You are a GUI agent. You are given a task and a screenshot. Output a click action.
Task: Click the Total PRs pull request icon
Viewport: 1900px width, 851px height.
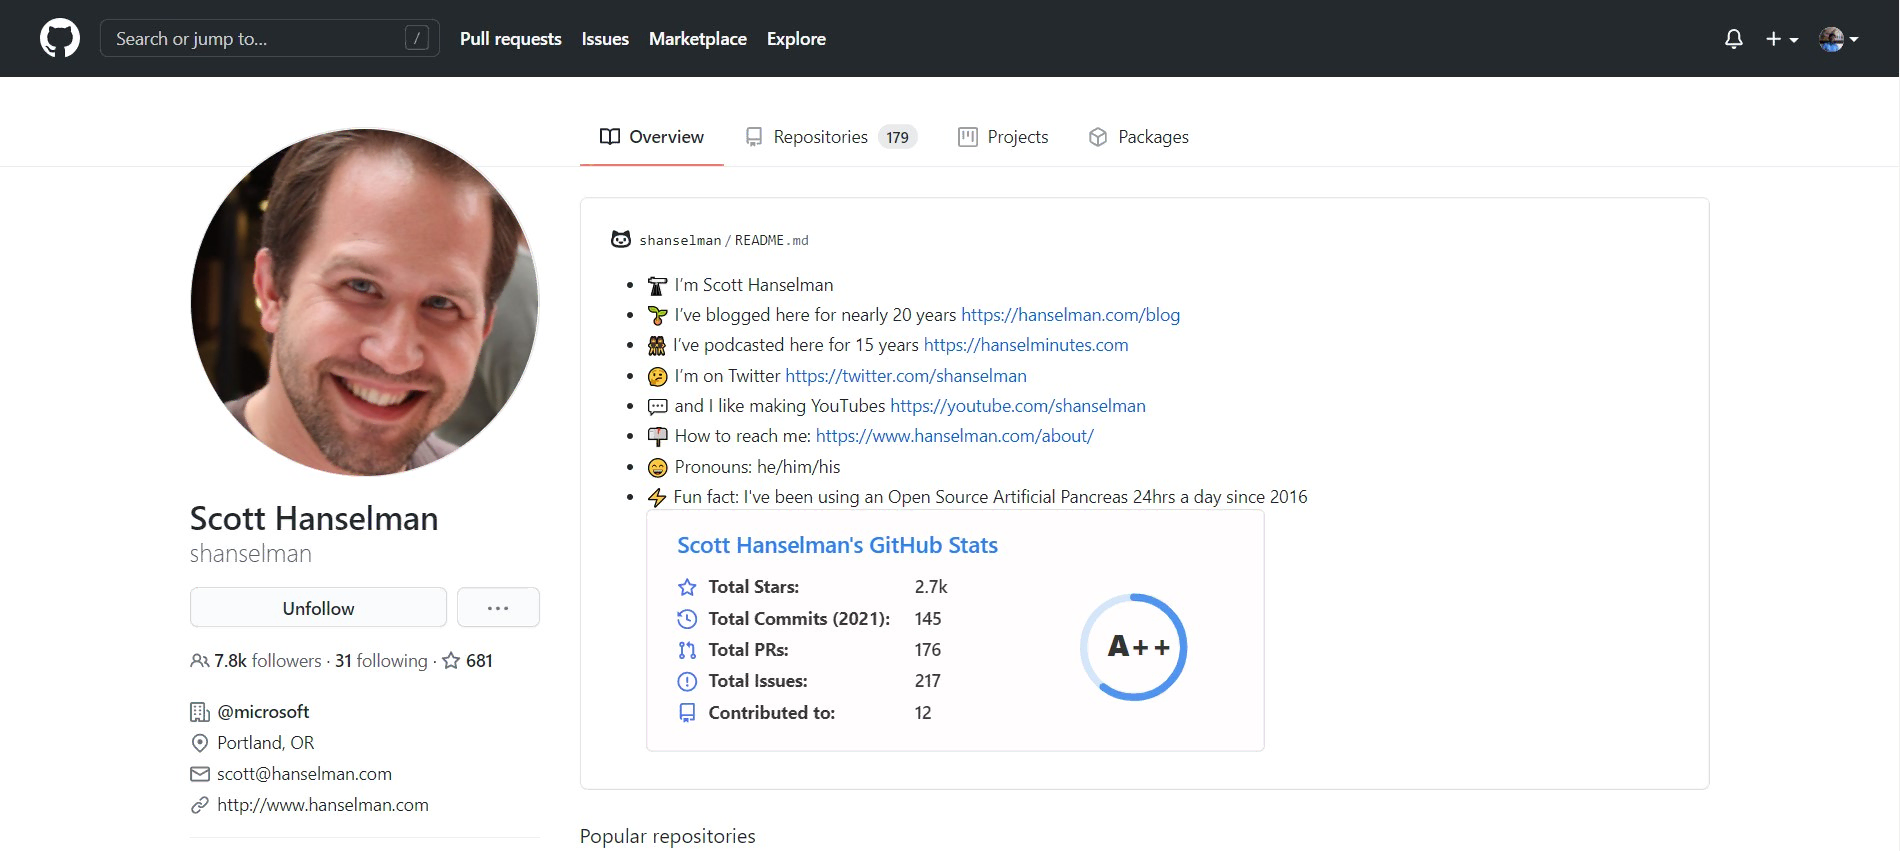[687, 650]
